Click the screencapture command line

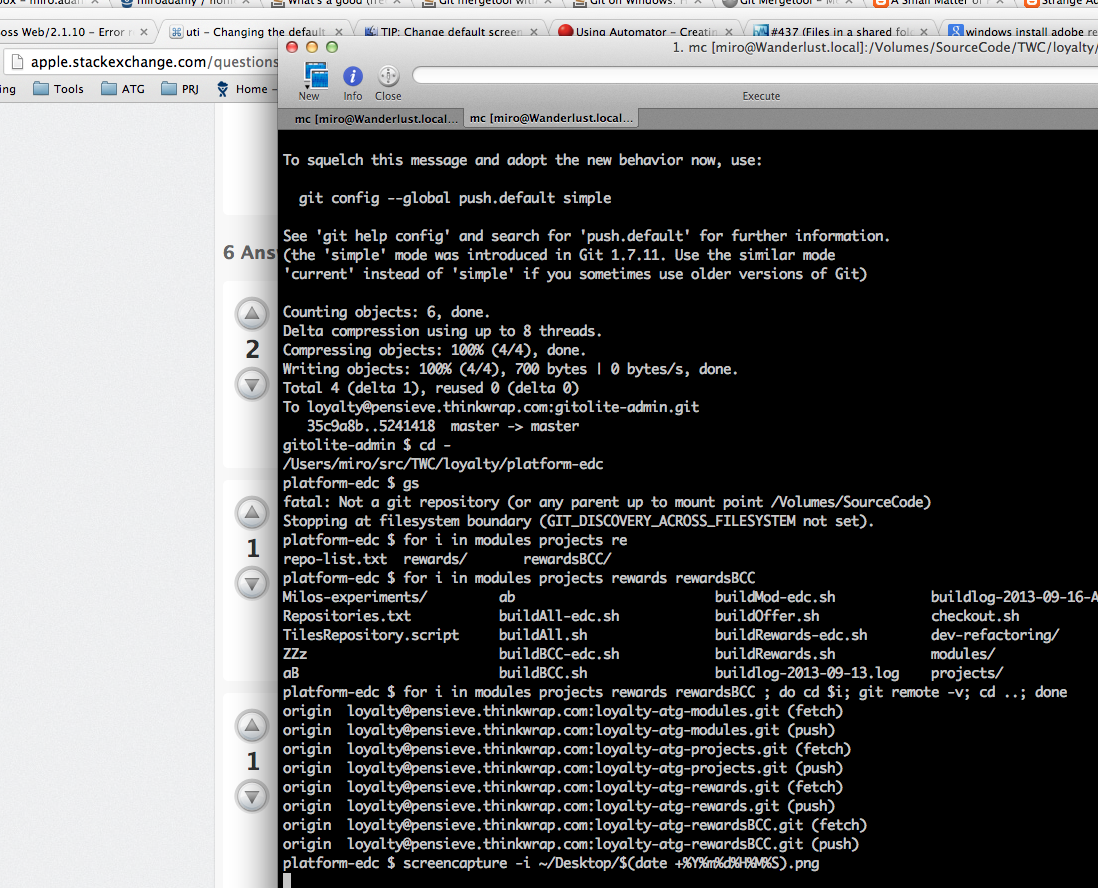click(551, 863)
